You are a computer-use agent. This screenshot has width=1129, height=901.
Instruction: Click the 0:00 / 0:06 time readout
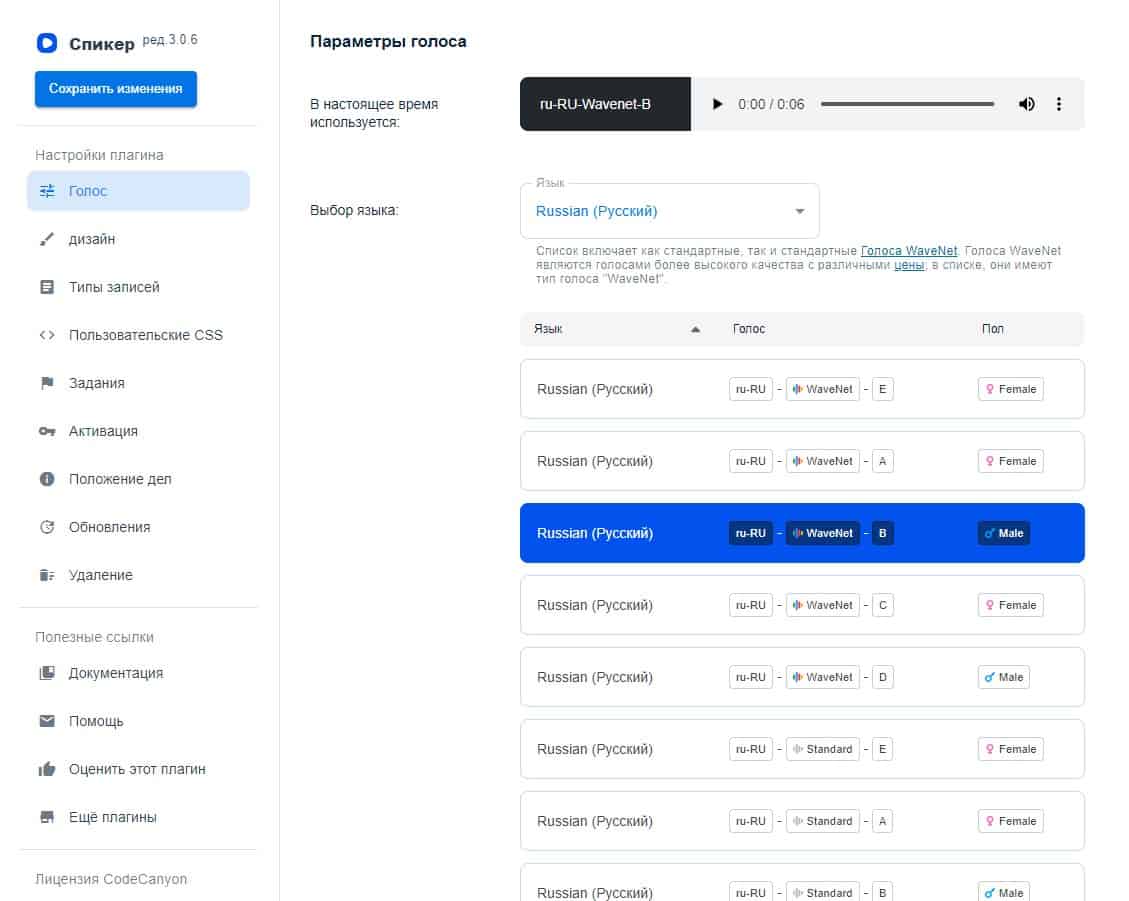coord(771,104)
